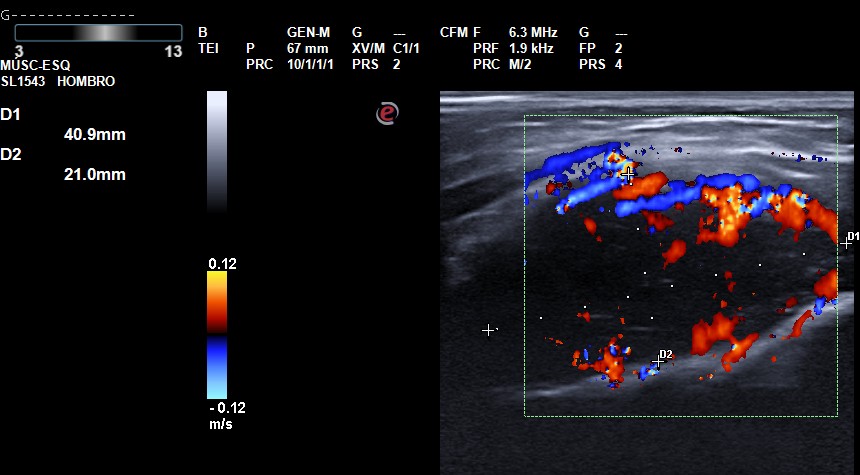Select the D2 21.0mm measurement readout
Screen dimensions: 860x475
tap(90, 174)
